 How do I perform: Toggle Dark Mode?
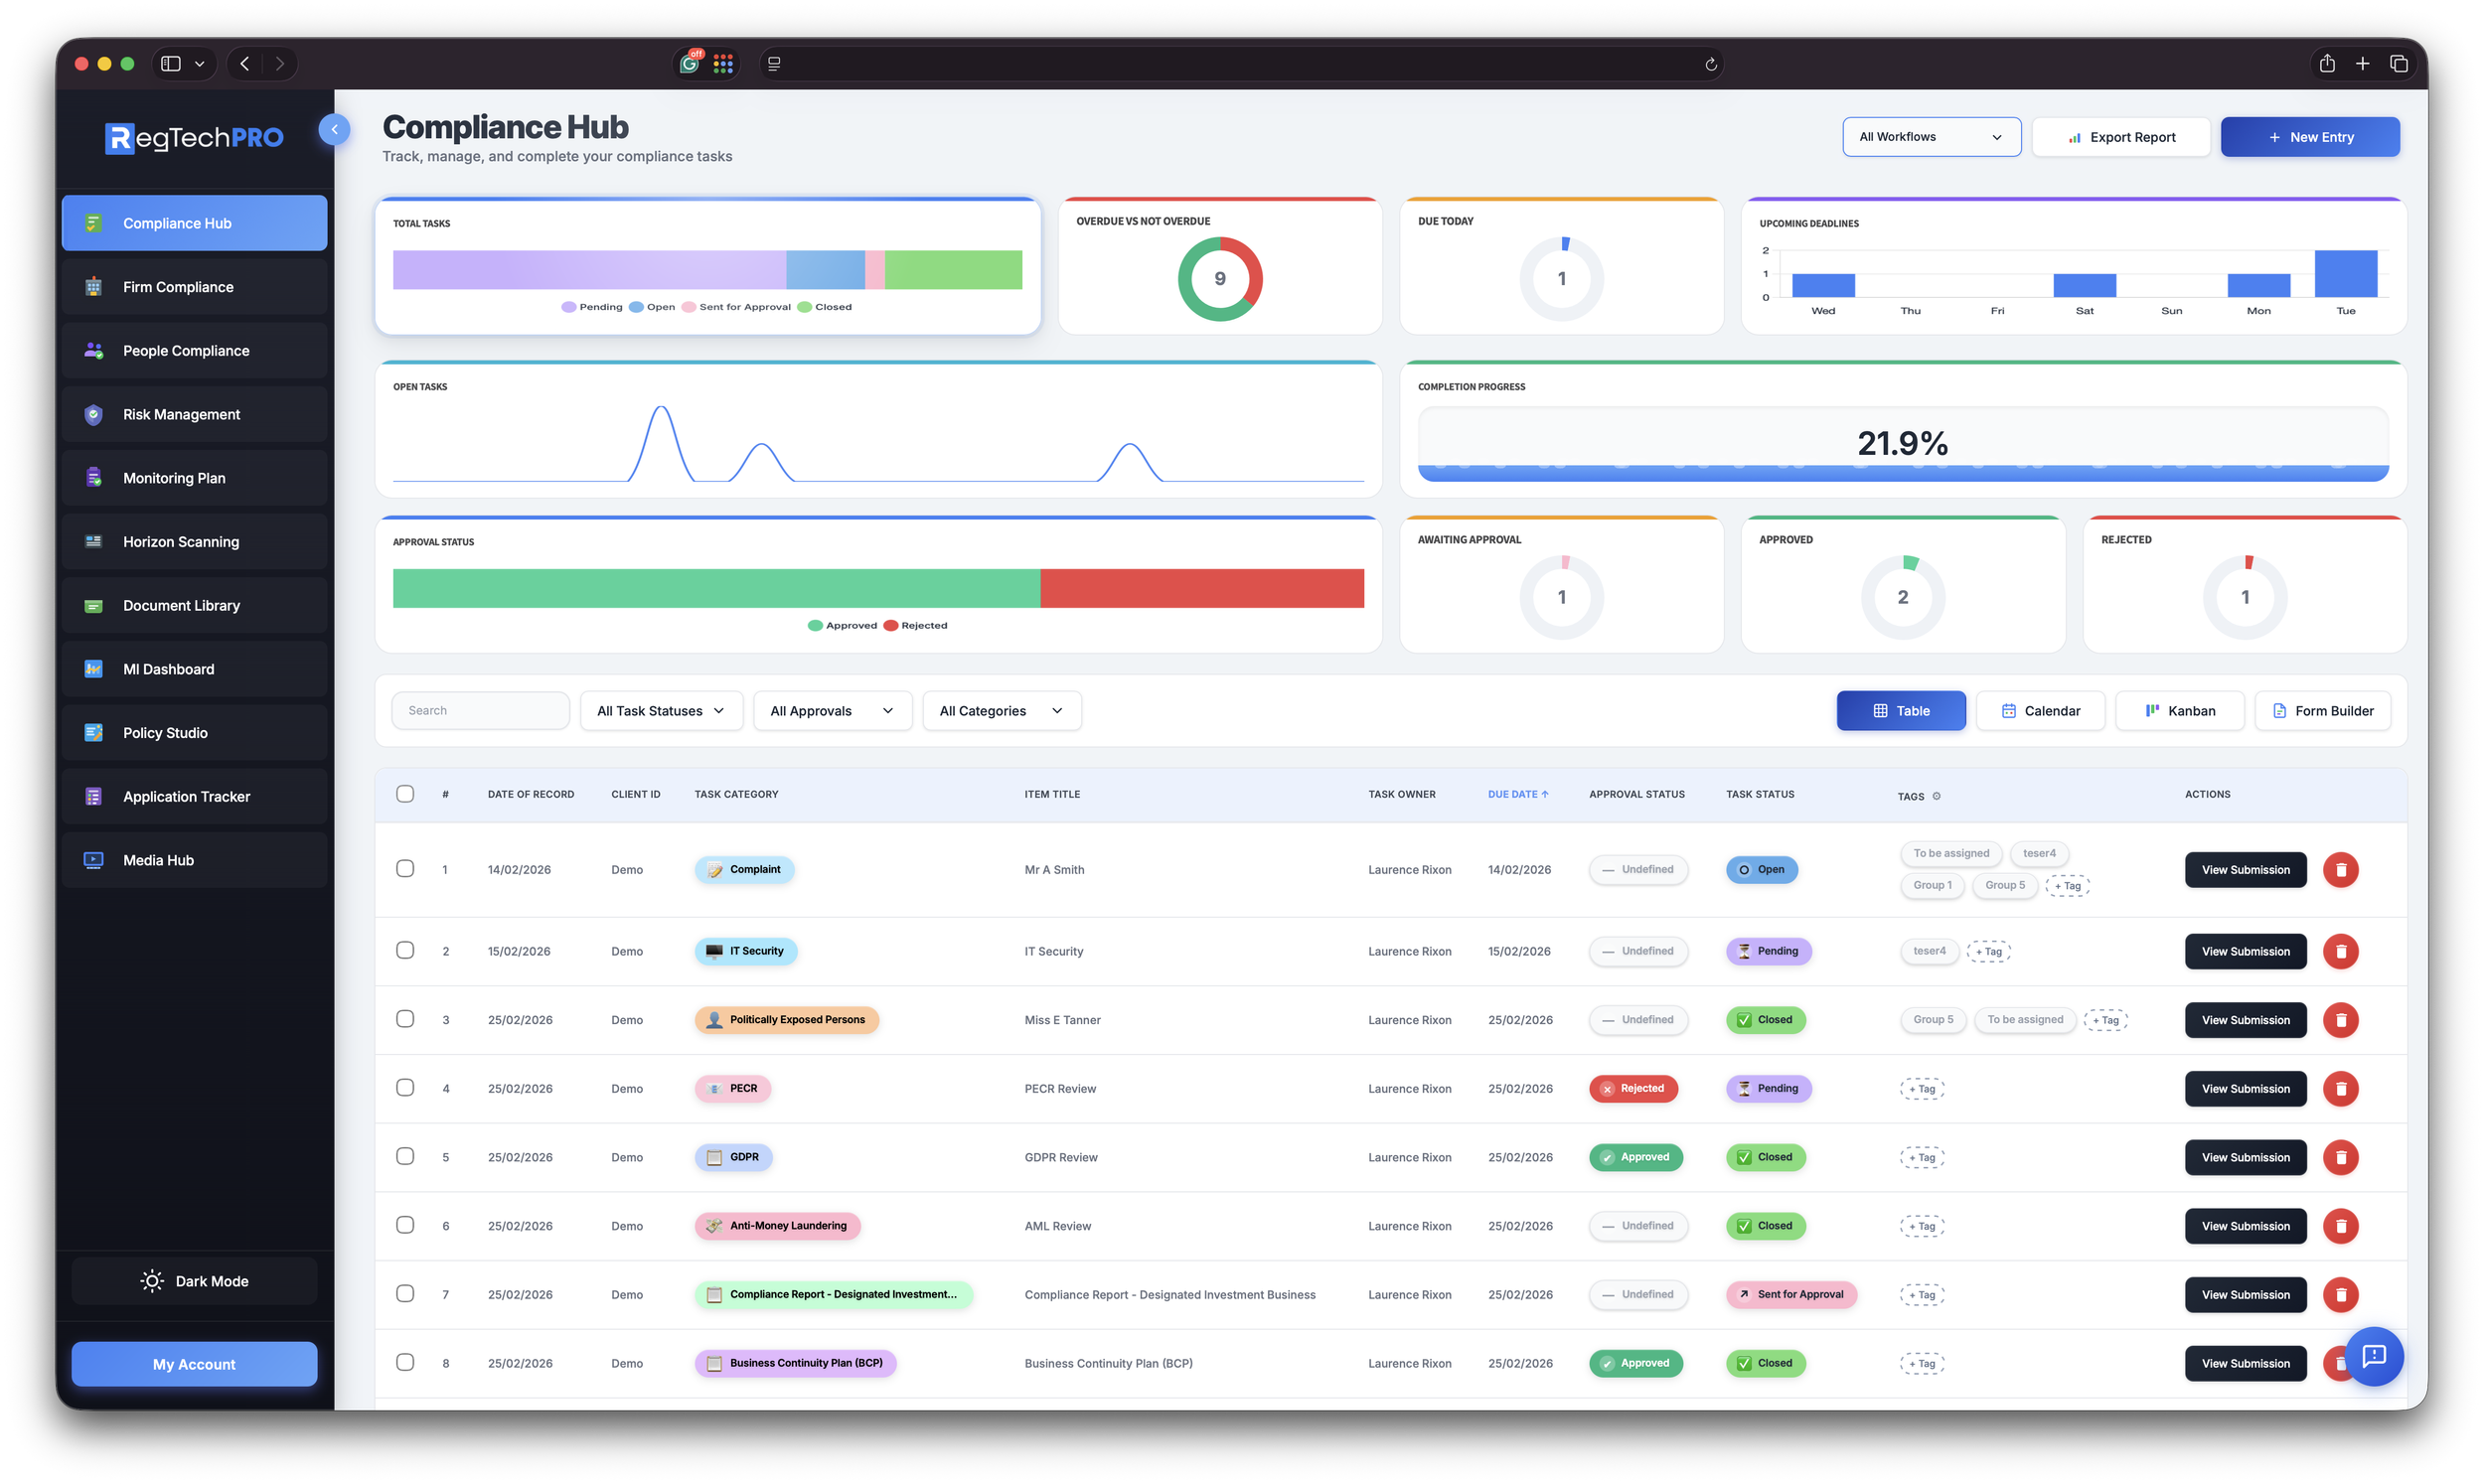(x=194, y=1280)
